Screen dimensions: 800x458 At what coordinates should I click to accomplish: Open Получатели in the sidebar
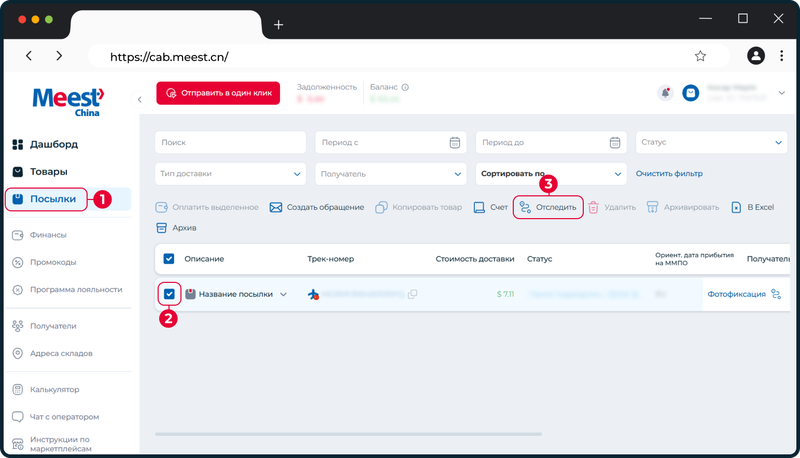click(x=44, y=326)
